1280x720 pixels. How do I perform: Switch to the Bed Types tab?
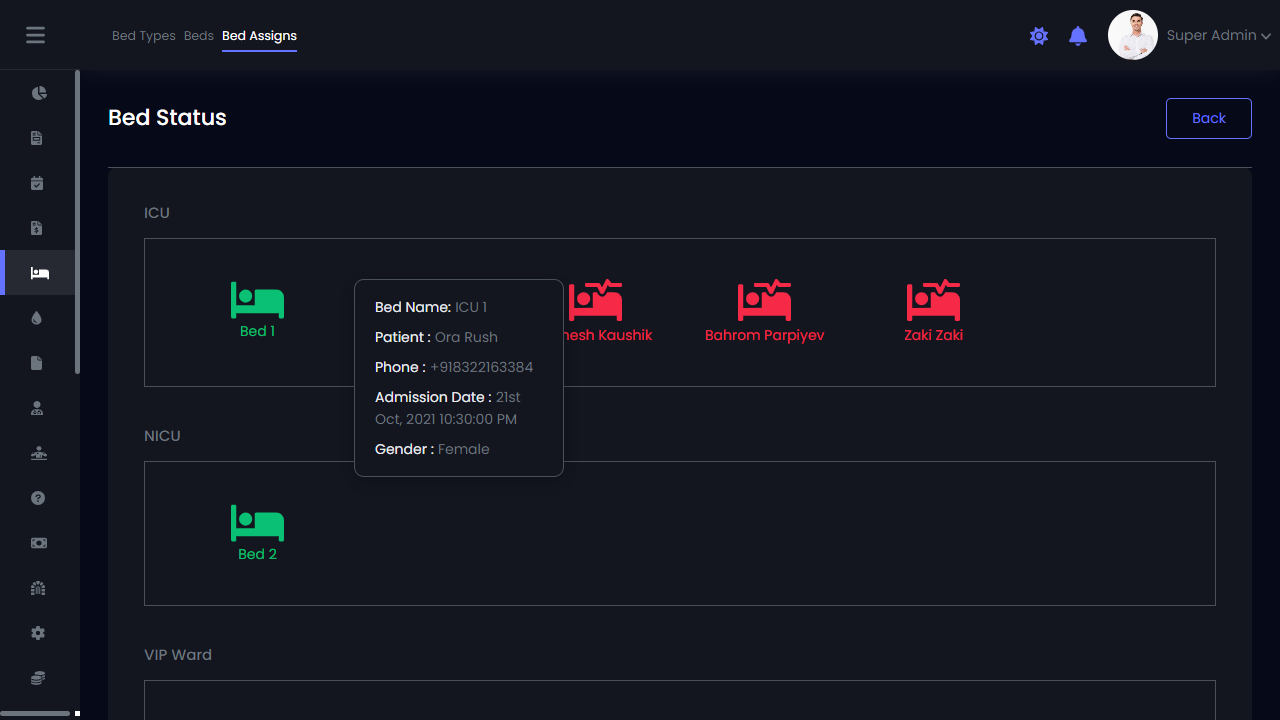tap(144, 36)
